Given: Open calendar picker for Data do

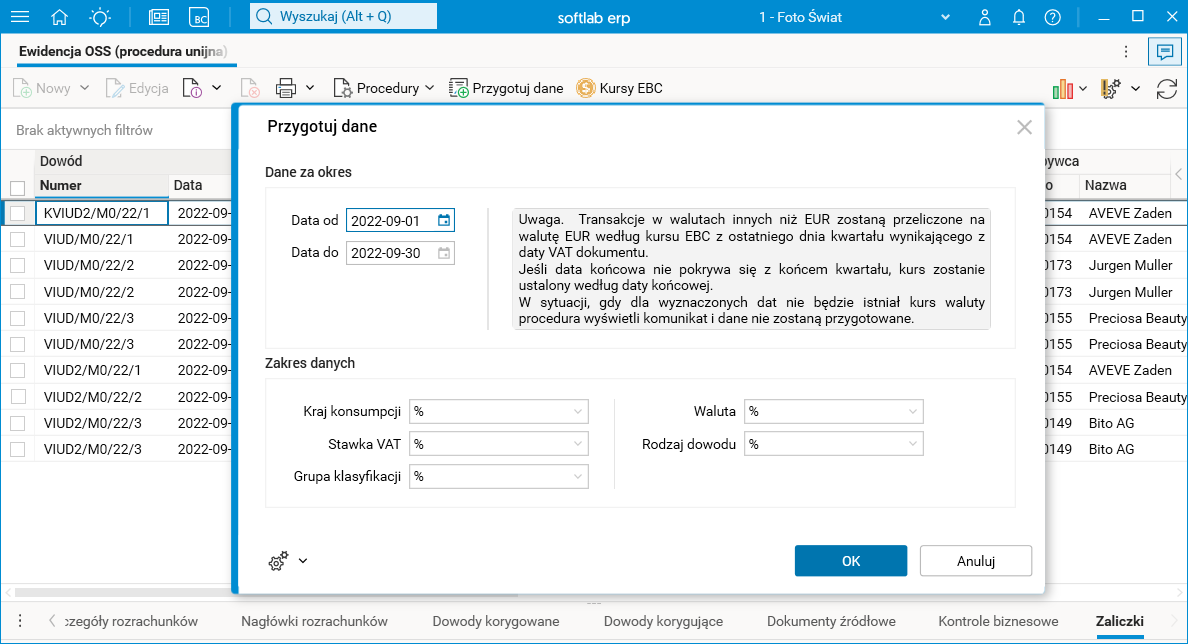Looking at the screenshot, I should pyautogui.click(x=444, y=253).
